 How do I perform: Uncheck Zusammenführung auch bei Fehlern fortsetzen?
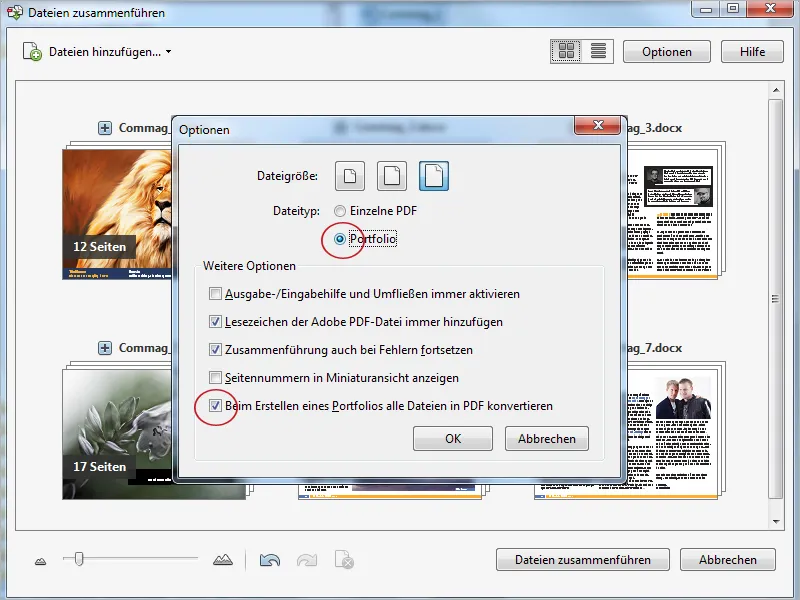pyautogui.click(x=215, y=350)
